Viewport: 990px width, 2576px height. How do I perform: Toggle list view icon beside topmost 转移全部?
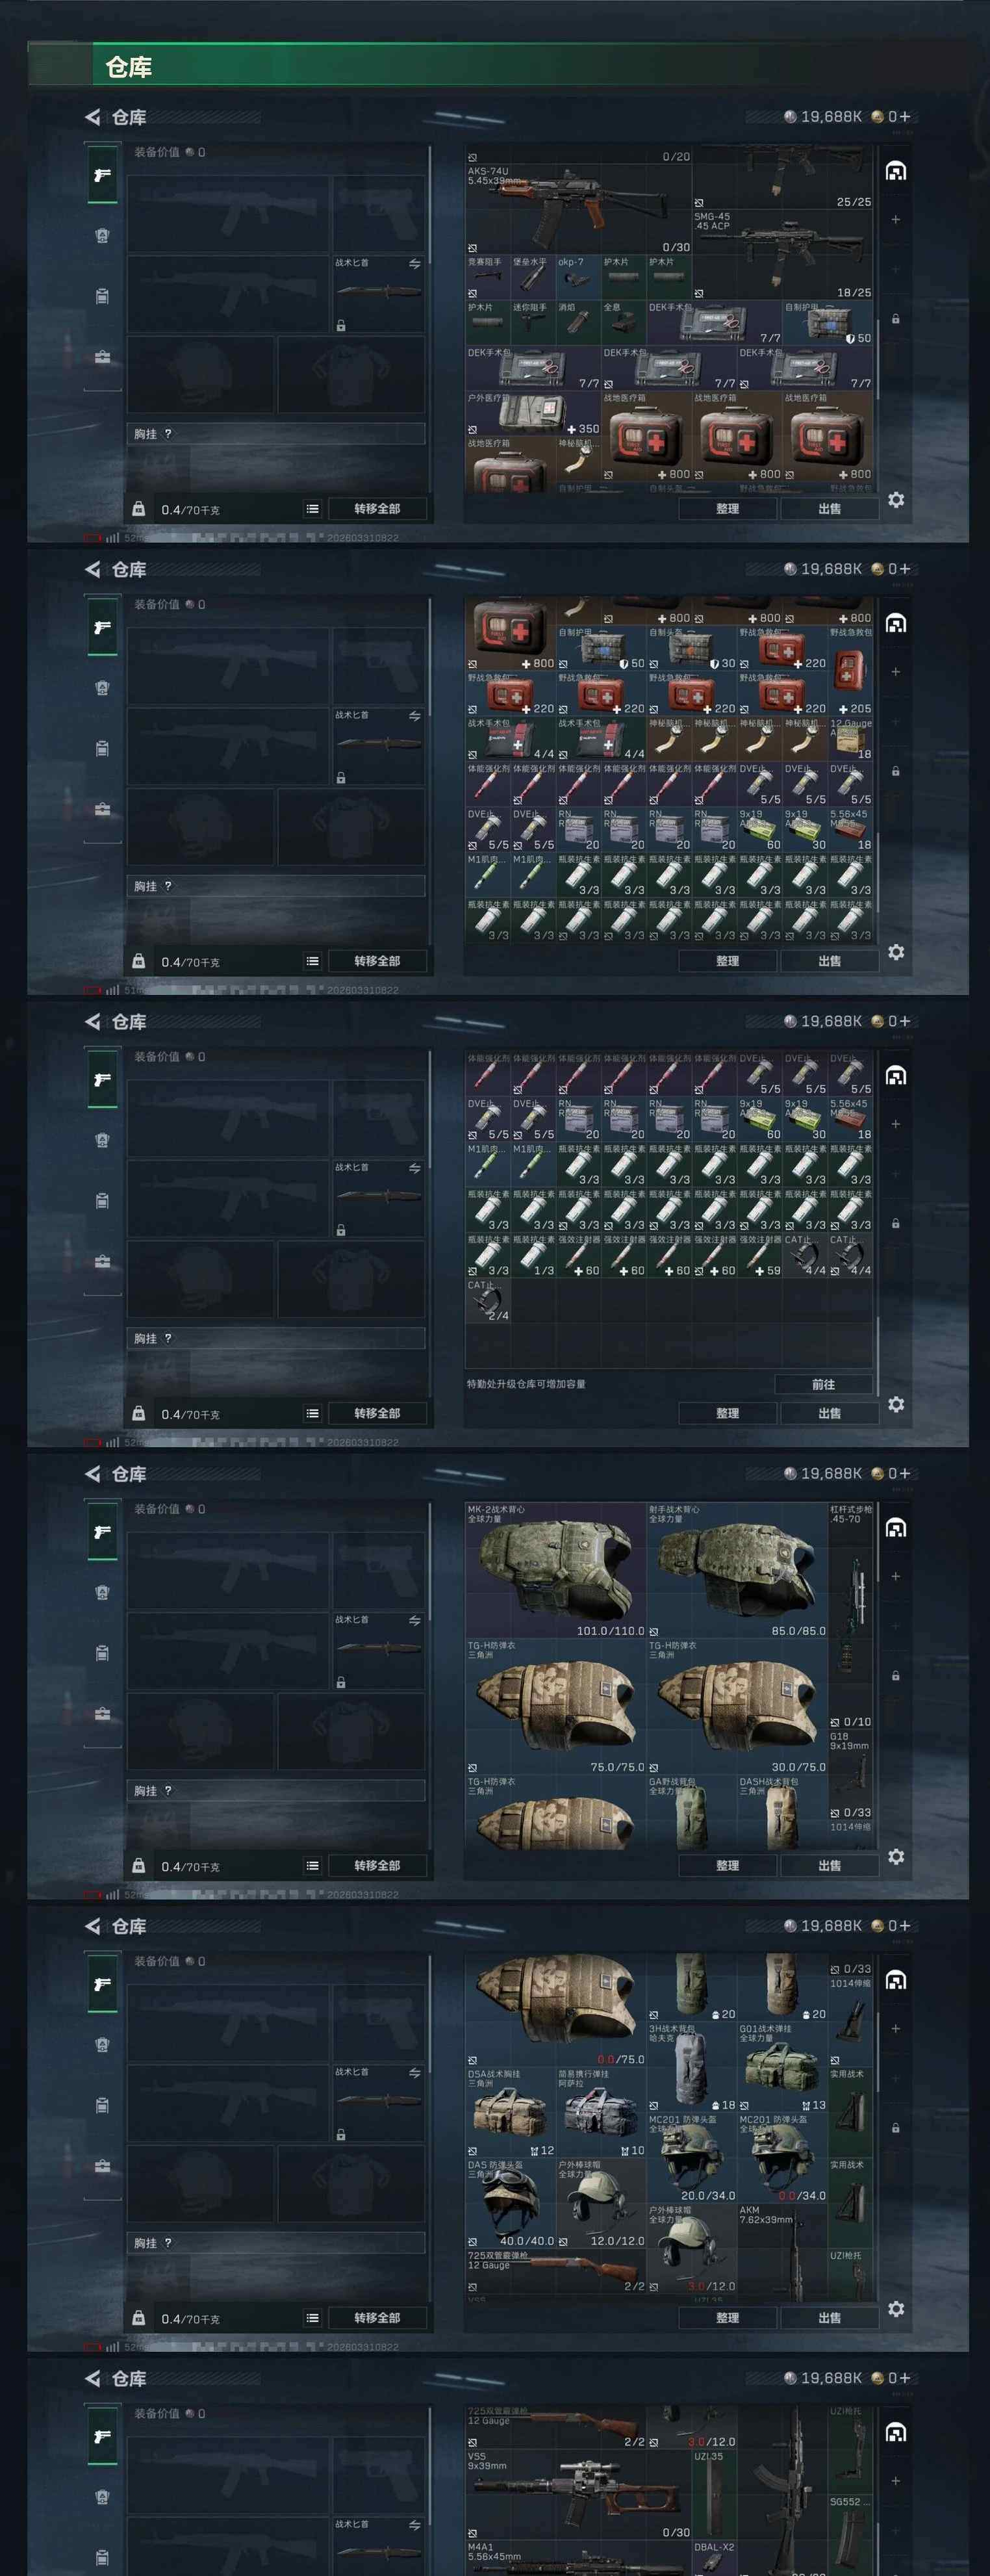pos(313,509)
